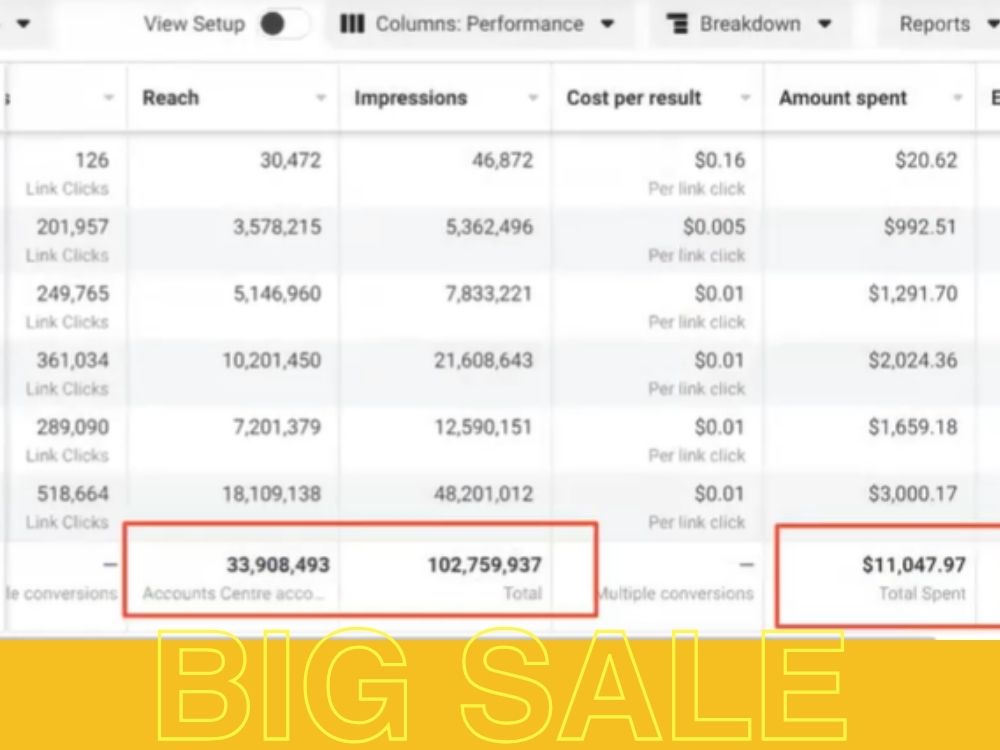Screen dimensions: 1000x750
Task: Open the Reach column options arrow
Action: 321,98
